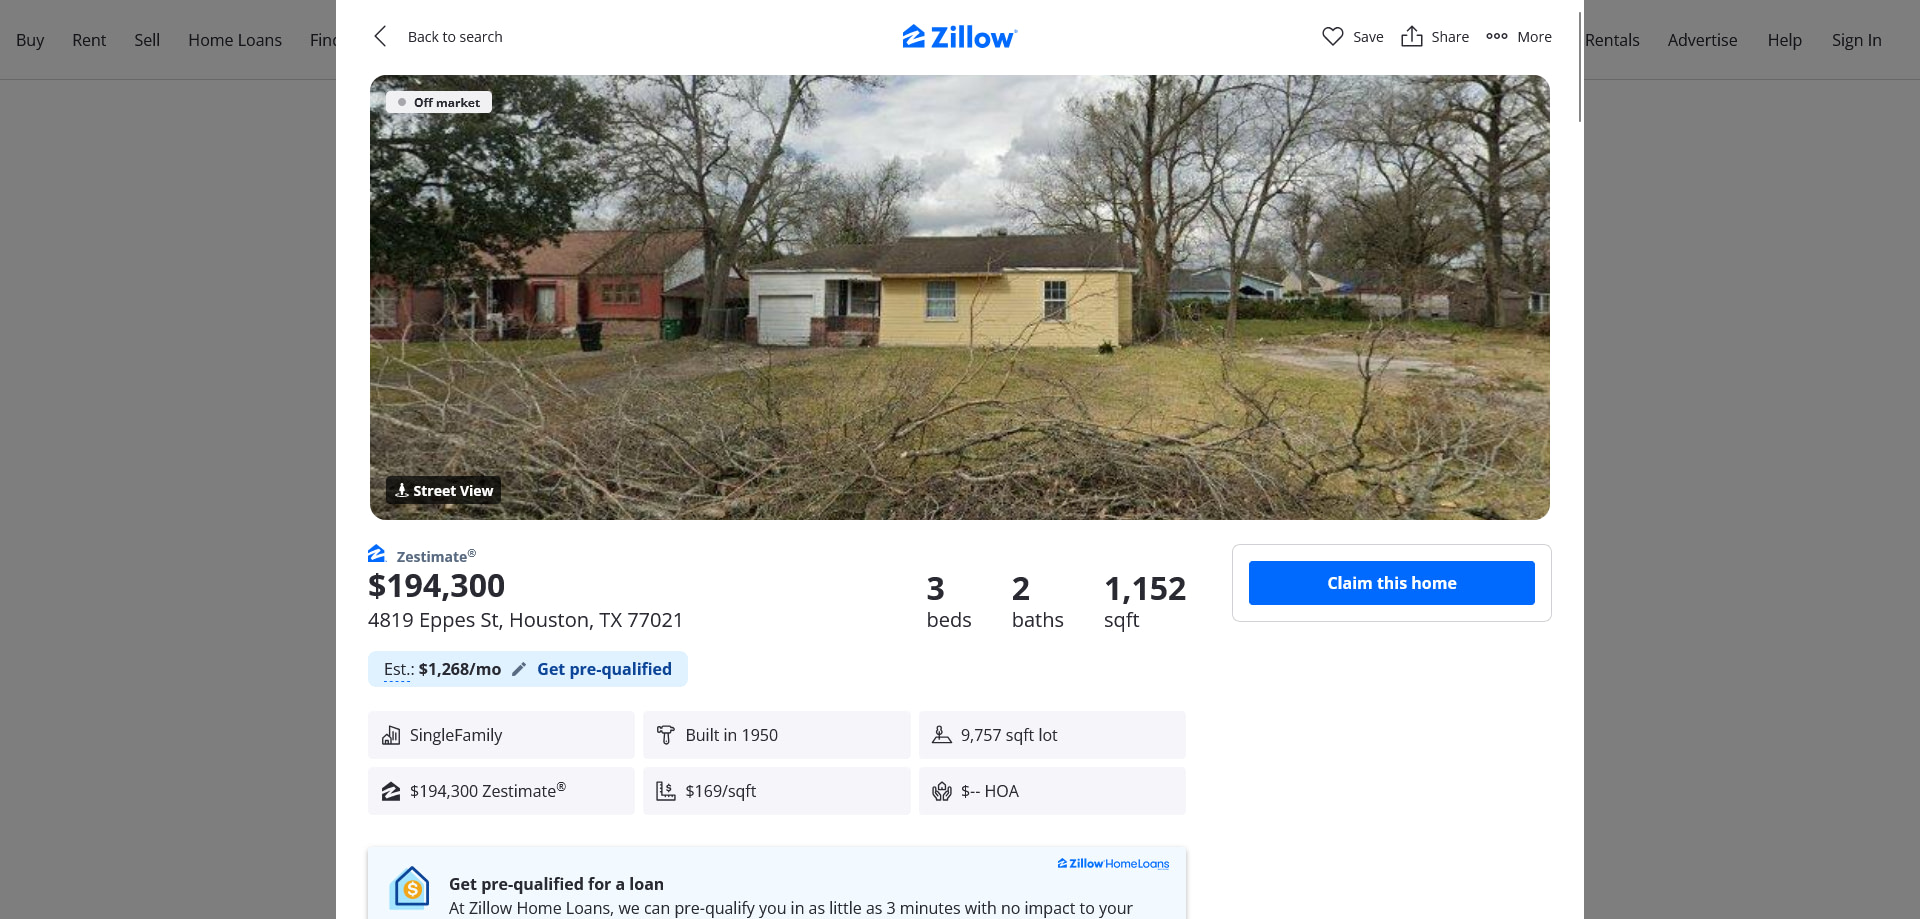The image size is (1920, 919).
Task: Click Sign In in the header
Action: pyautogui.click(x=1856, y=40)
